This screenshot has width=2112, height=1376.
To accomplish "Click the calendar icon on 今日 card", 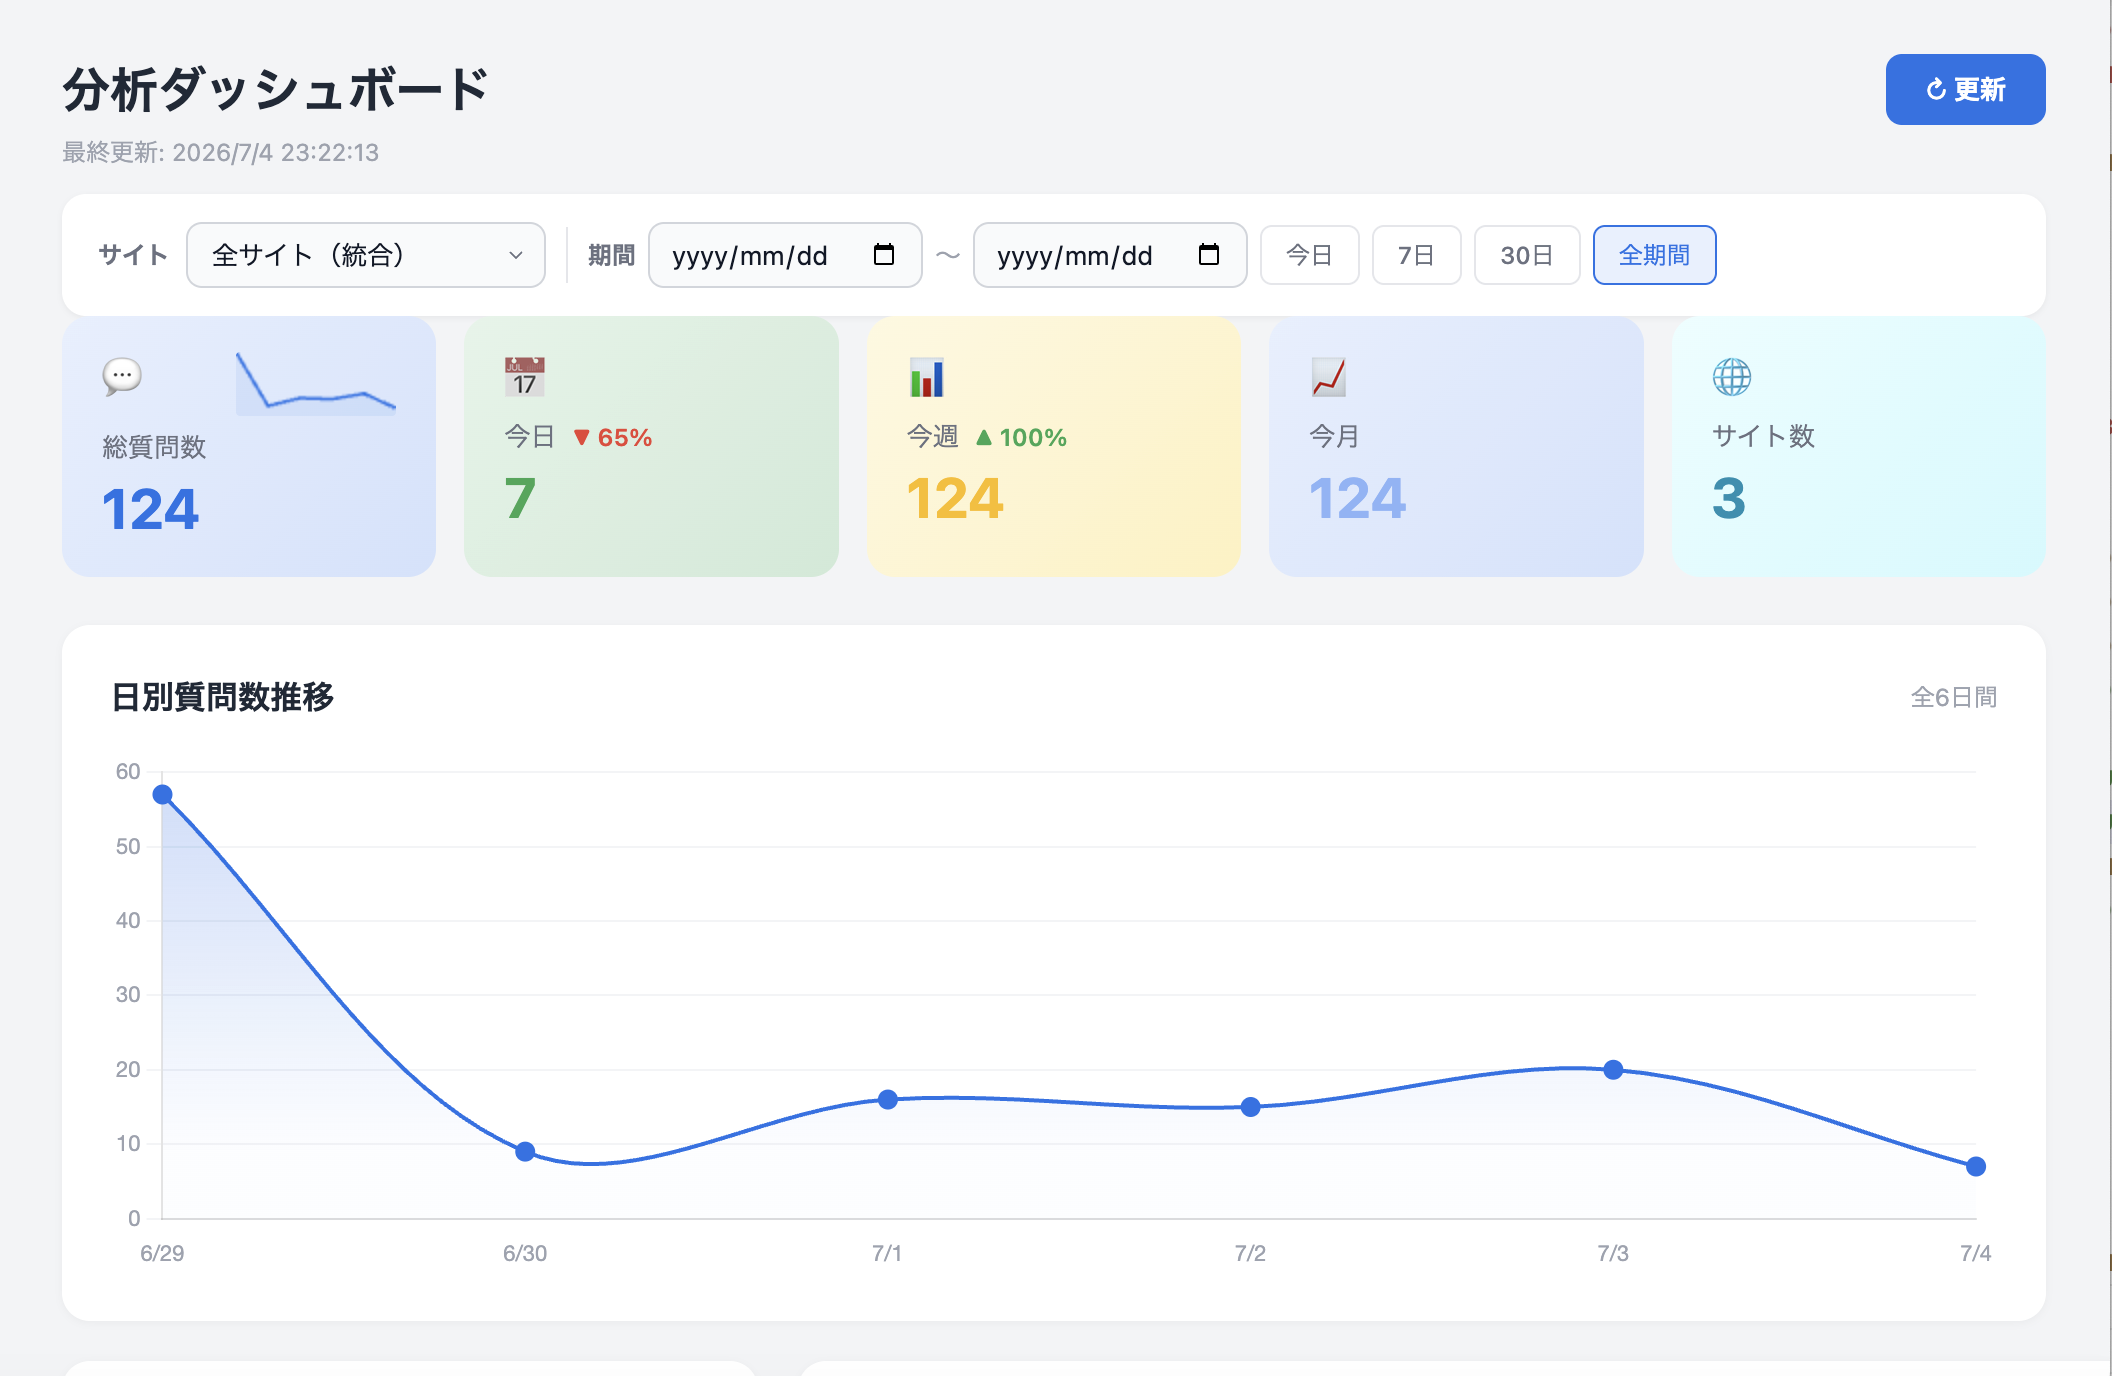I will [x=524, y=377].
